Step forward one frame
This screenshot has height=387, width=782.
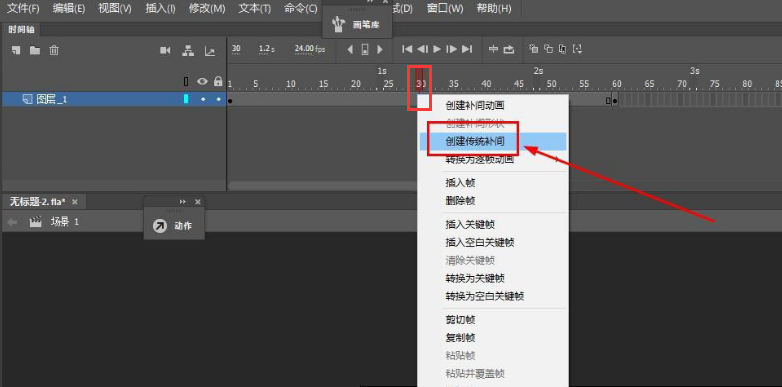point(452,49)
